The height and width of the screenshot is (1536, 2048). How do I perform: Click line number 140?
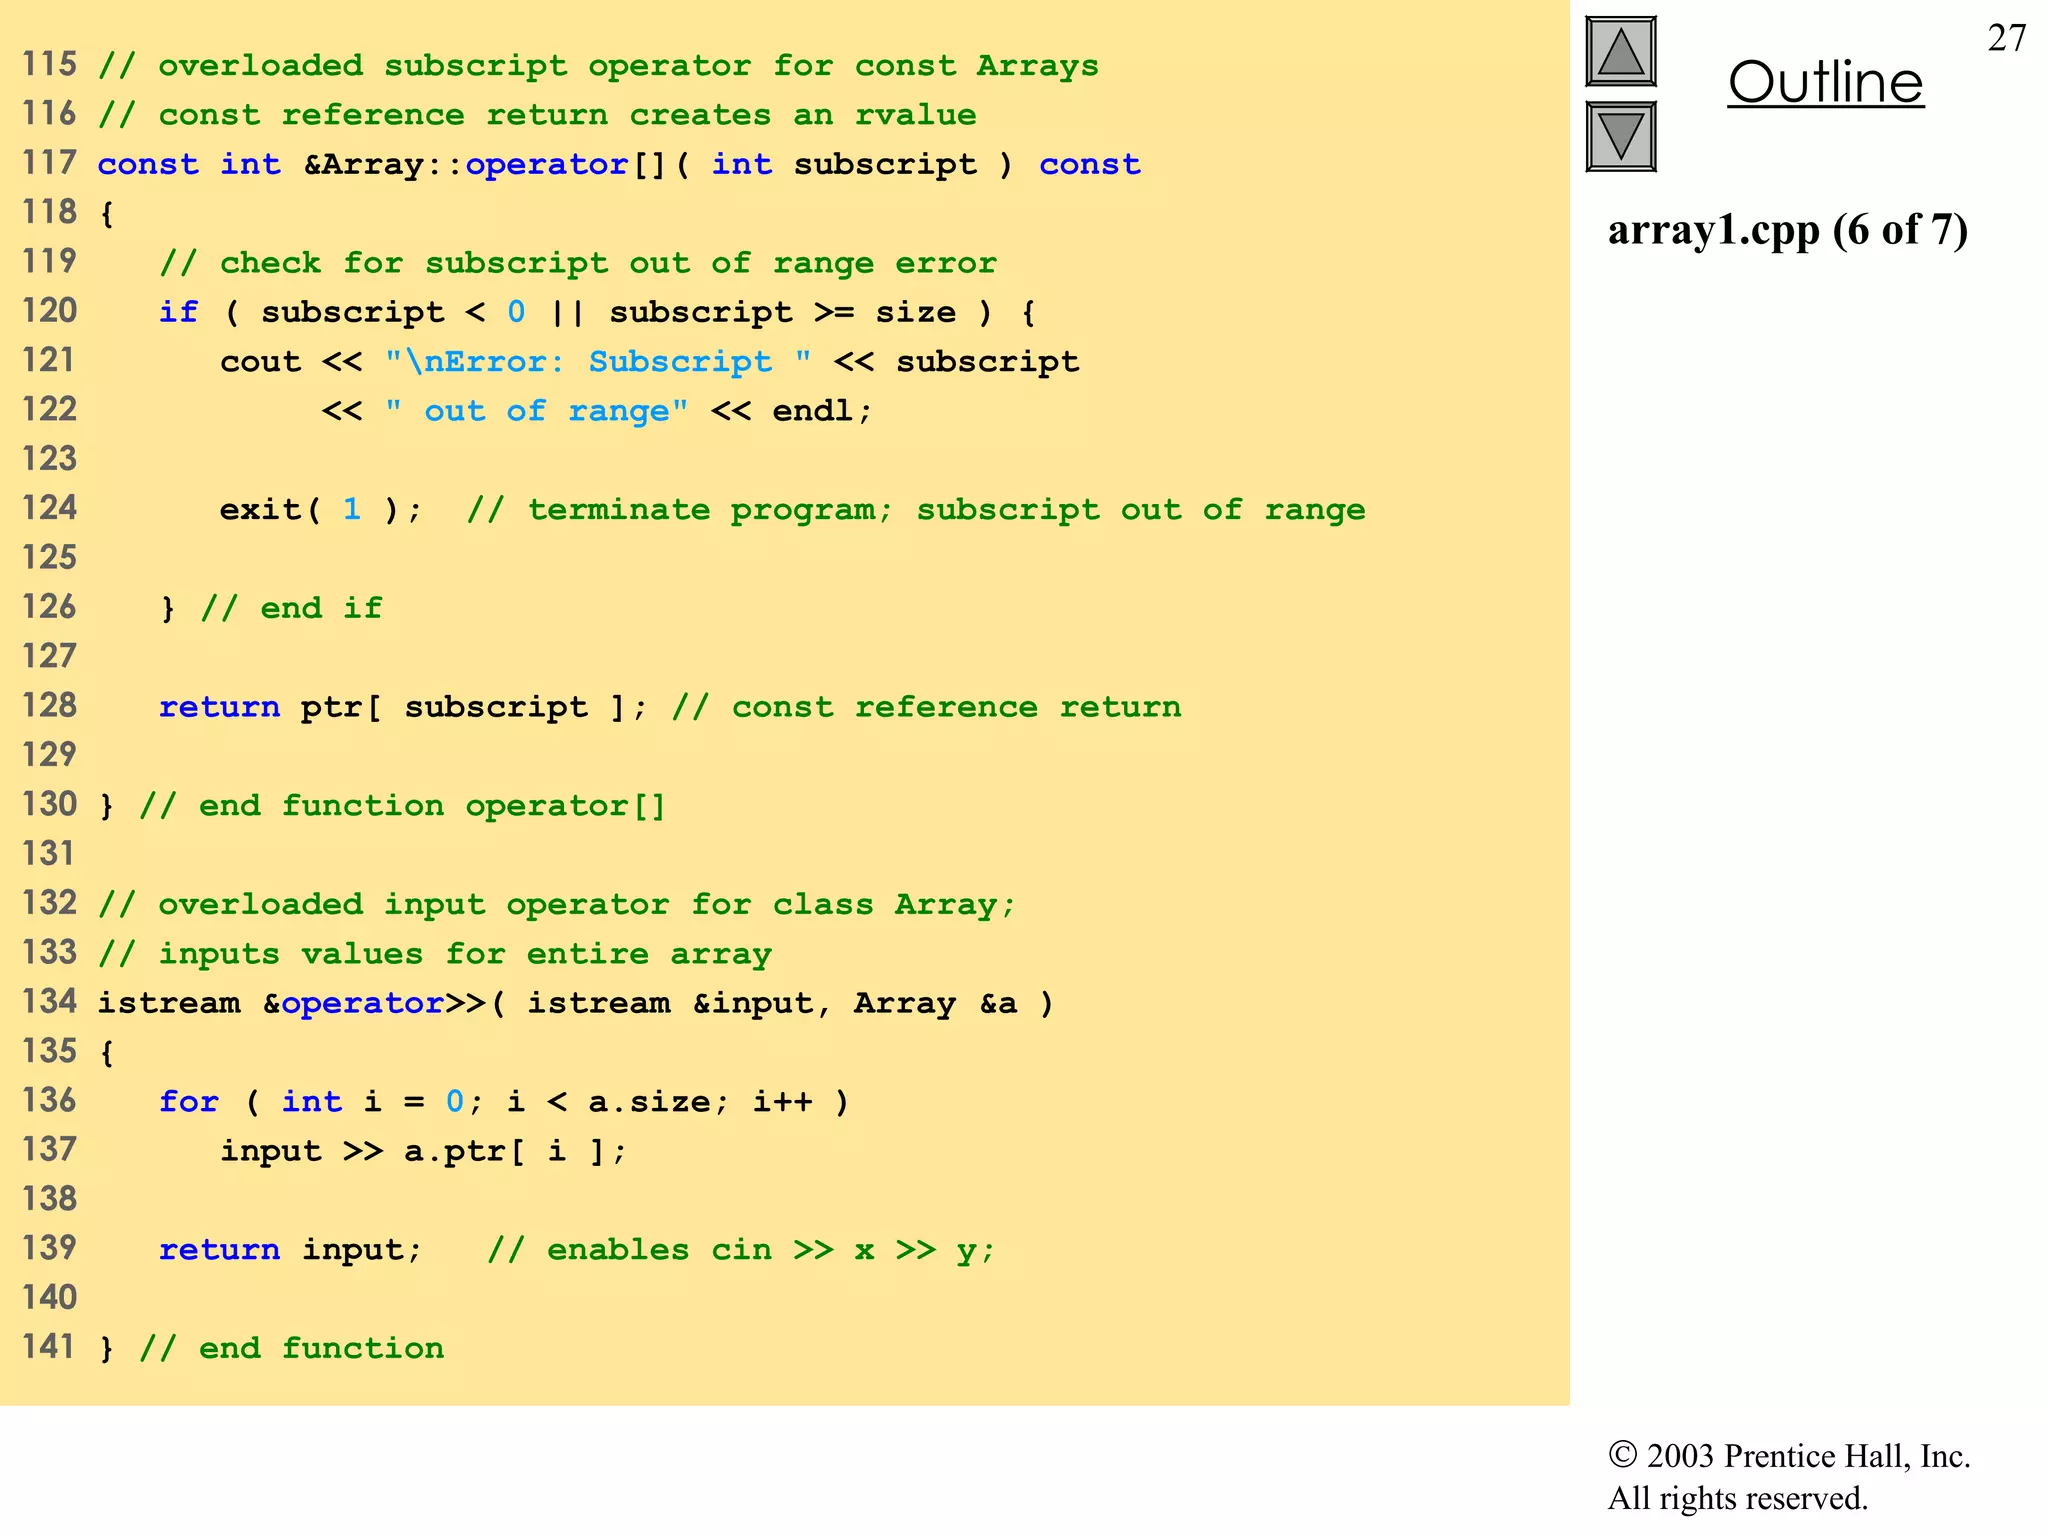tap(49, 1298)
